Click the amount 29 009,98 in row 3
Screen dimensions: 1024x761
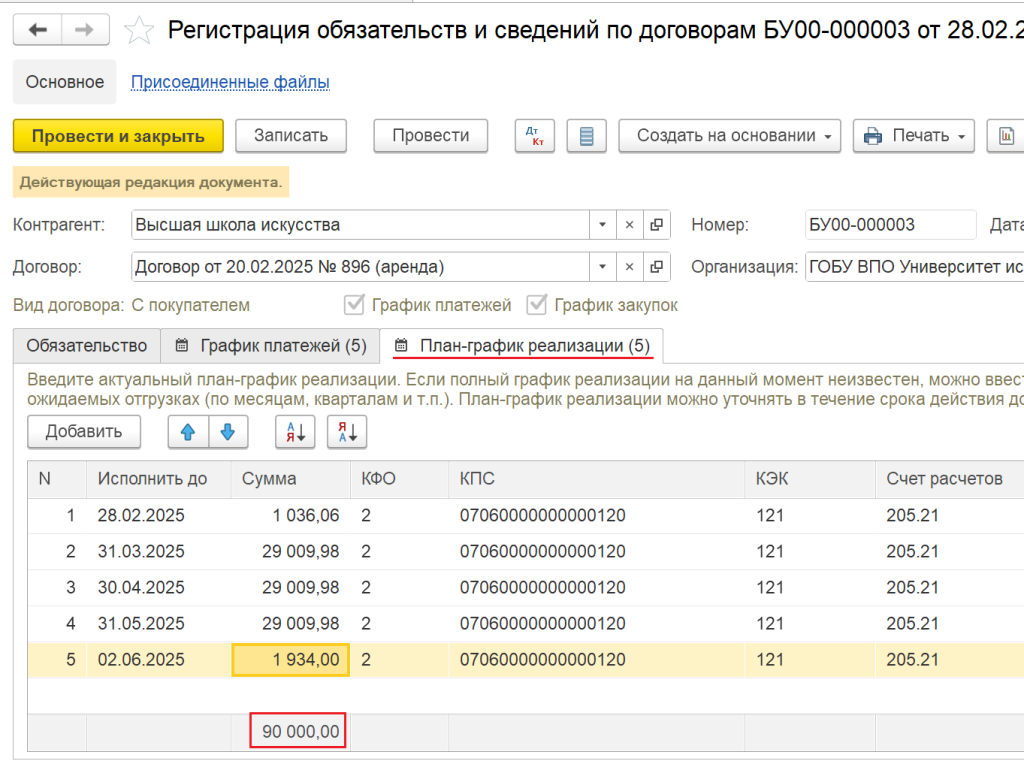[x=291, y=587]
